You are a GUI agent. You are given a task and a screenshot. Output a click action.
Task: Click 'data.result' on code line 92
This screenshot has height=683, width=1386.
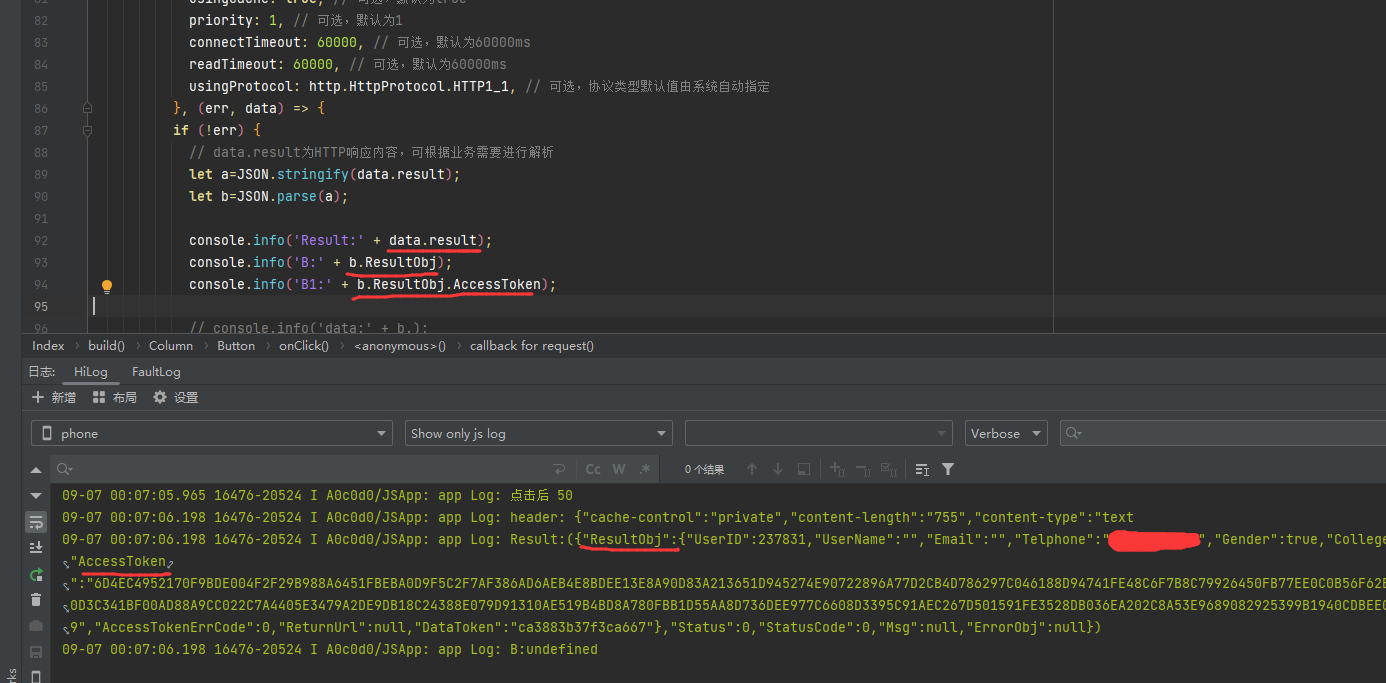433,241
